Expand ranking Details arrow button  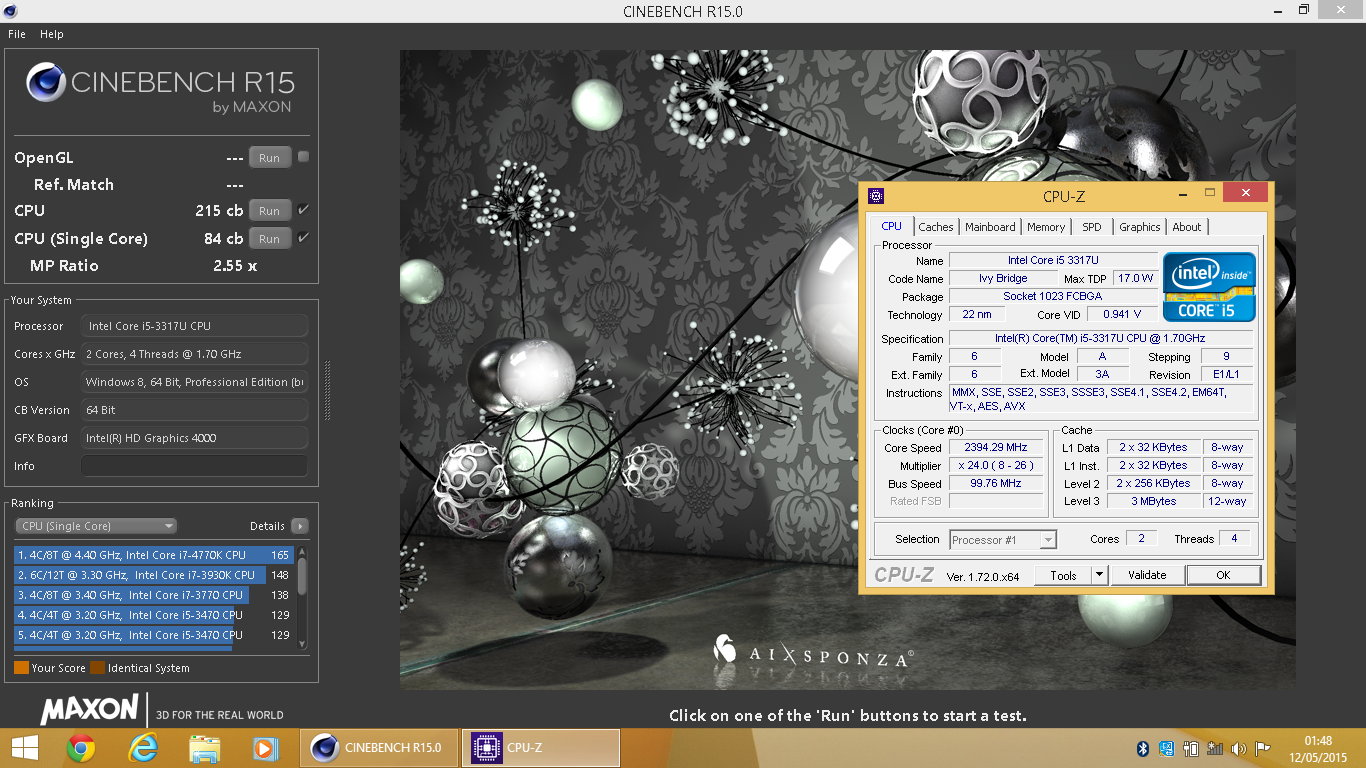pyautogui.click(x=300, y=526)
